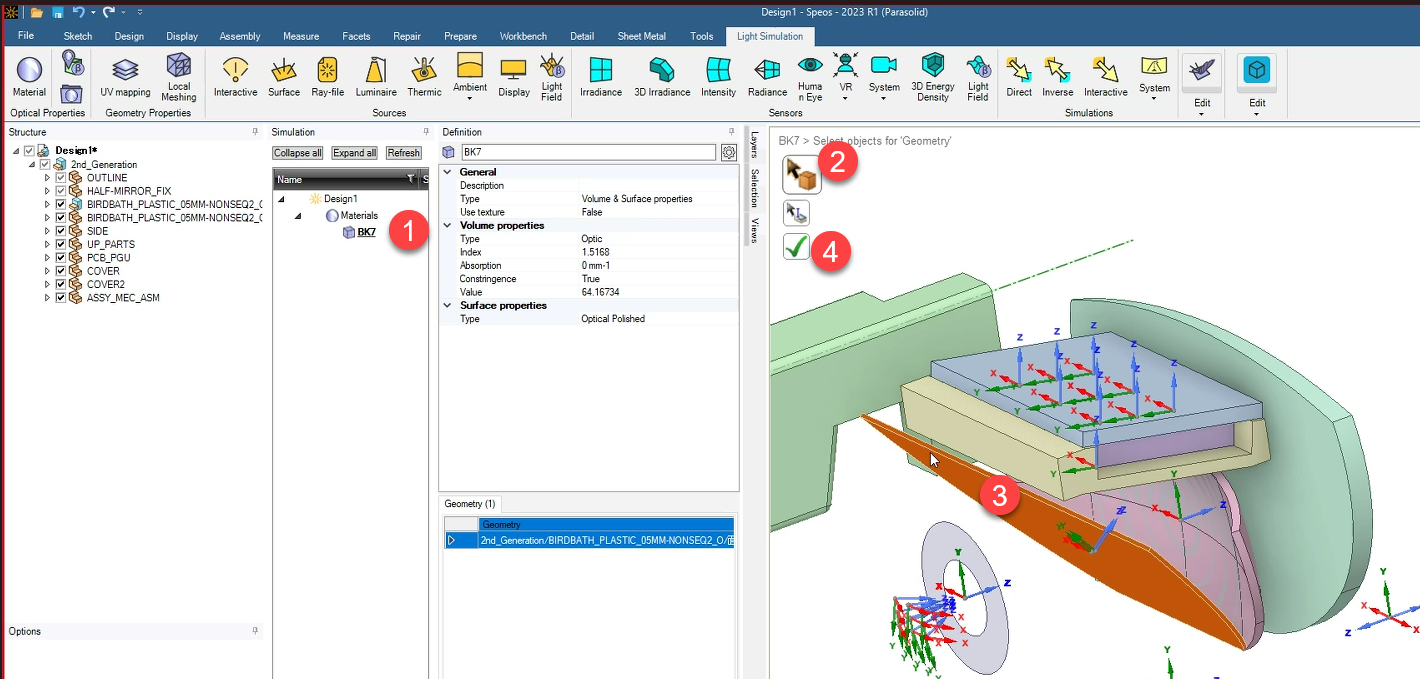Viewport: 1420px width, 679px height.
Task: Create a Radiance sensor
Action: (x=767, y=77)
